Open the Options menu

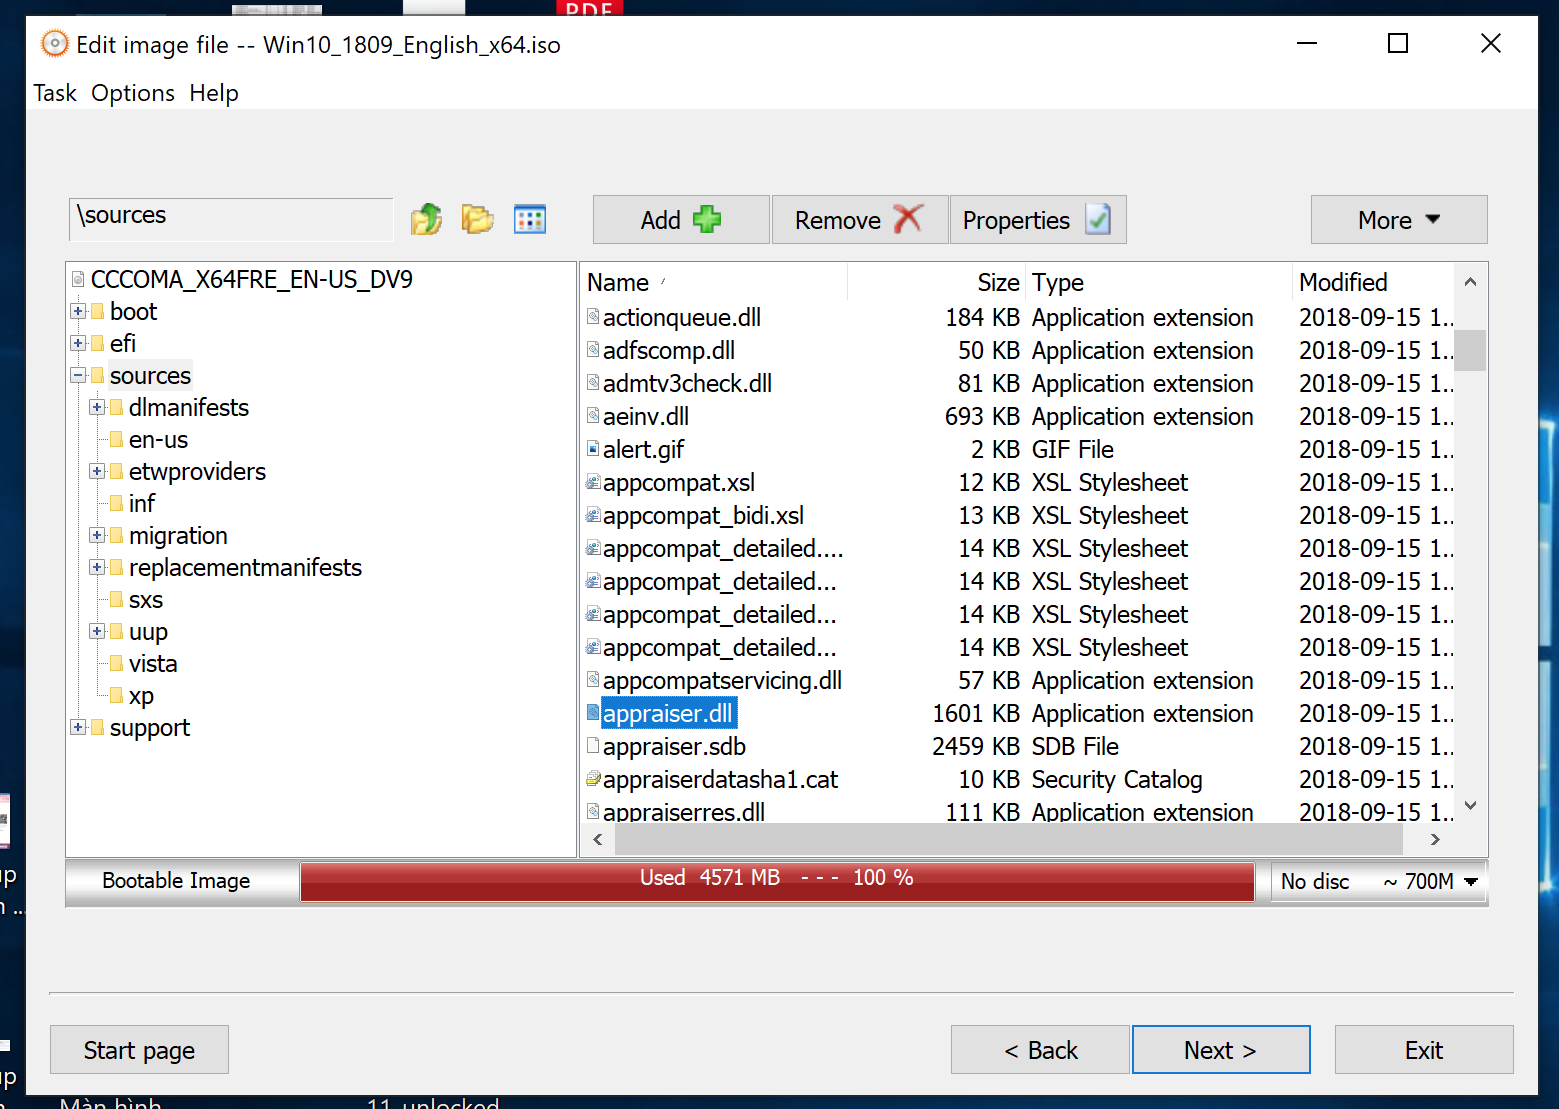click(133, 93)
